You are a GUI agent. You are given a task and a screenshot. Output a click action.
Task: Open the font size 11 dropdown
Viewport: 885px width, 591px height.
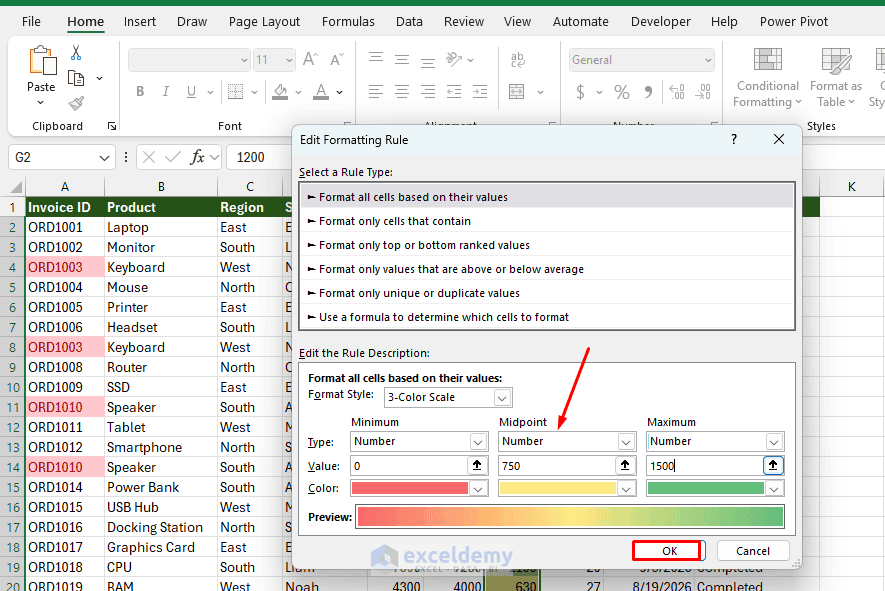289,60
